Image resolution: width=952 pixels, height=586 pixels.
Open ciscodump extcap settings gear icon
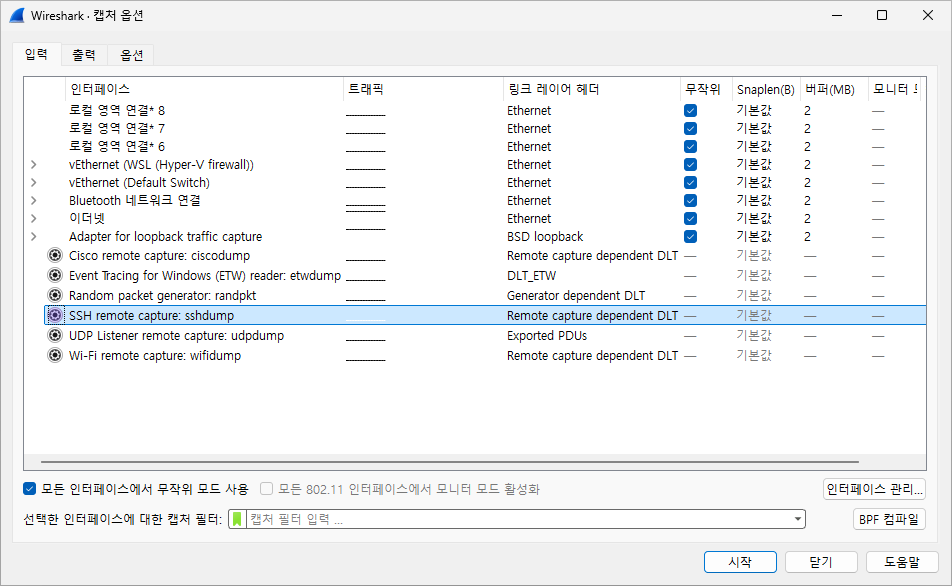tap(55, 255)
